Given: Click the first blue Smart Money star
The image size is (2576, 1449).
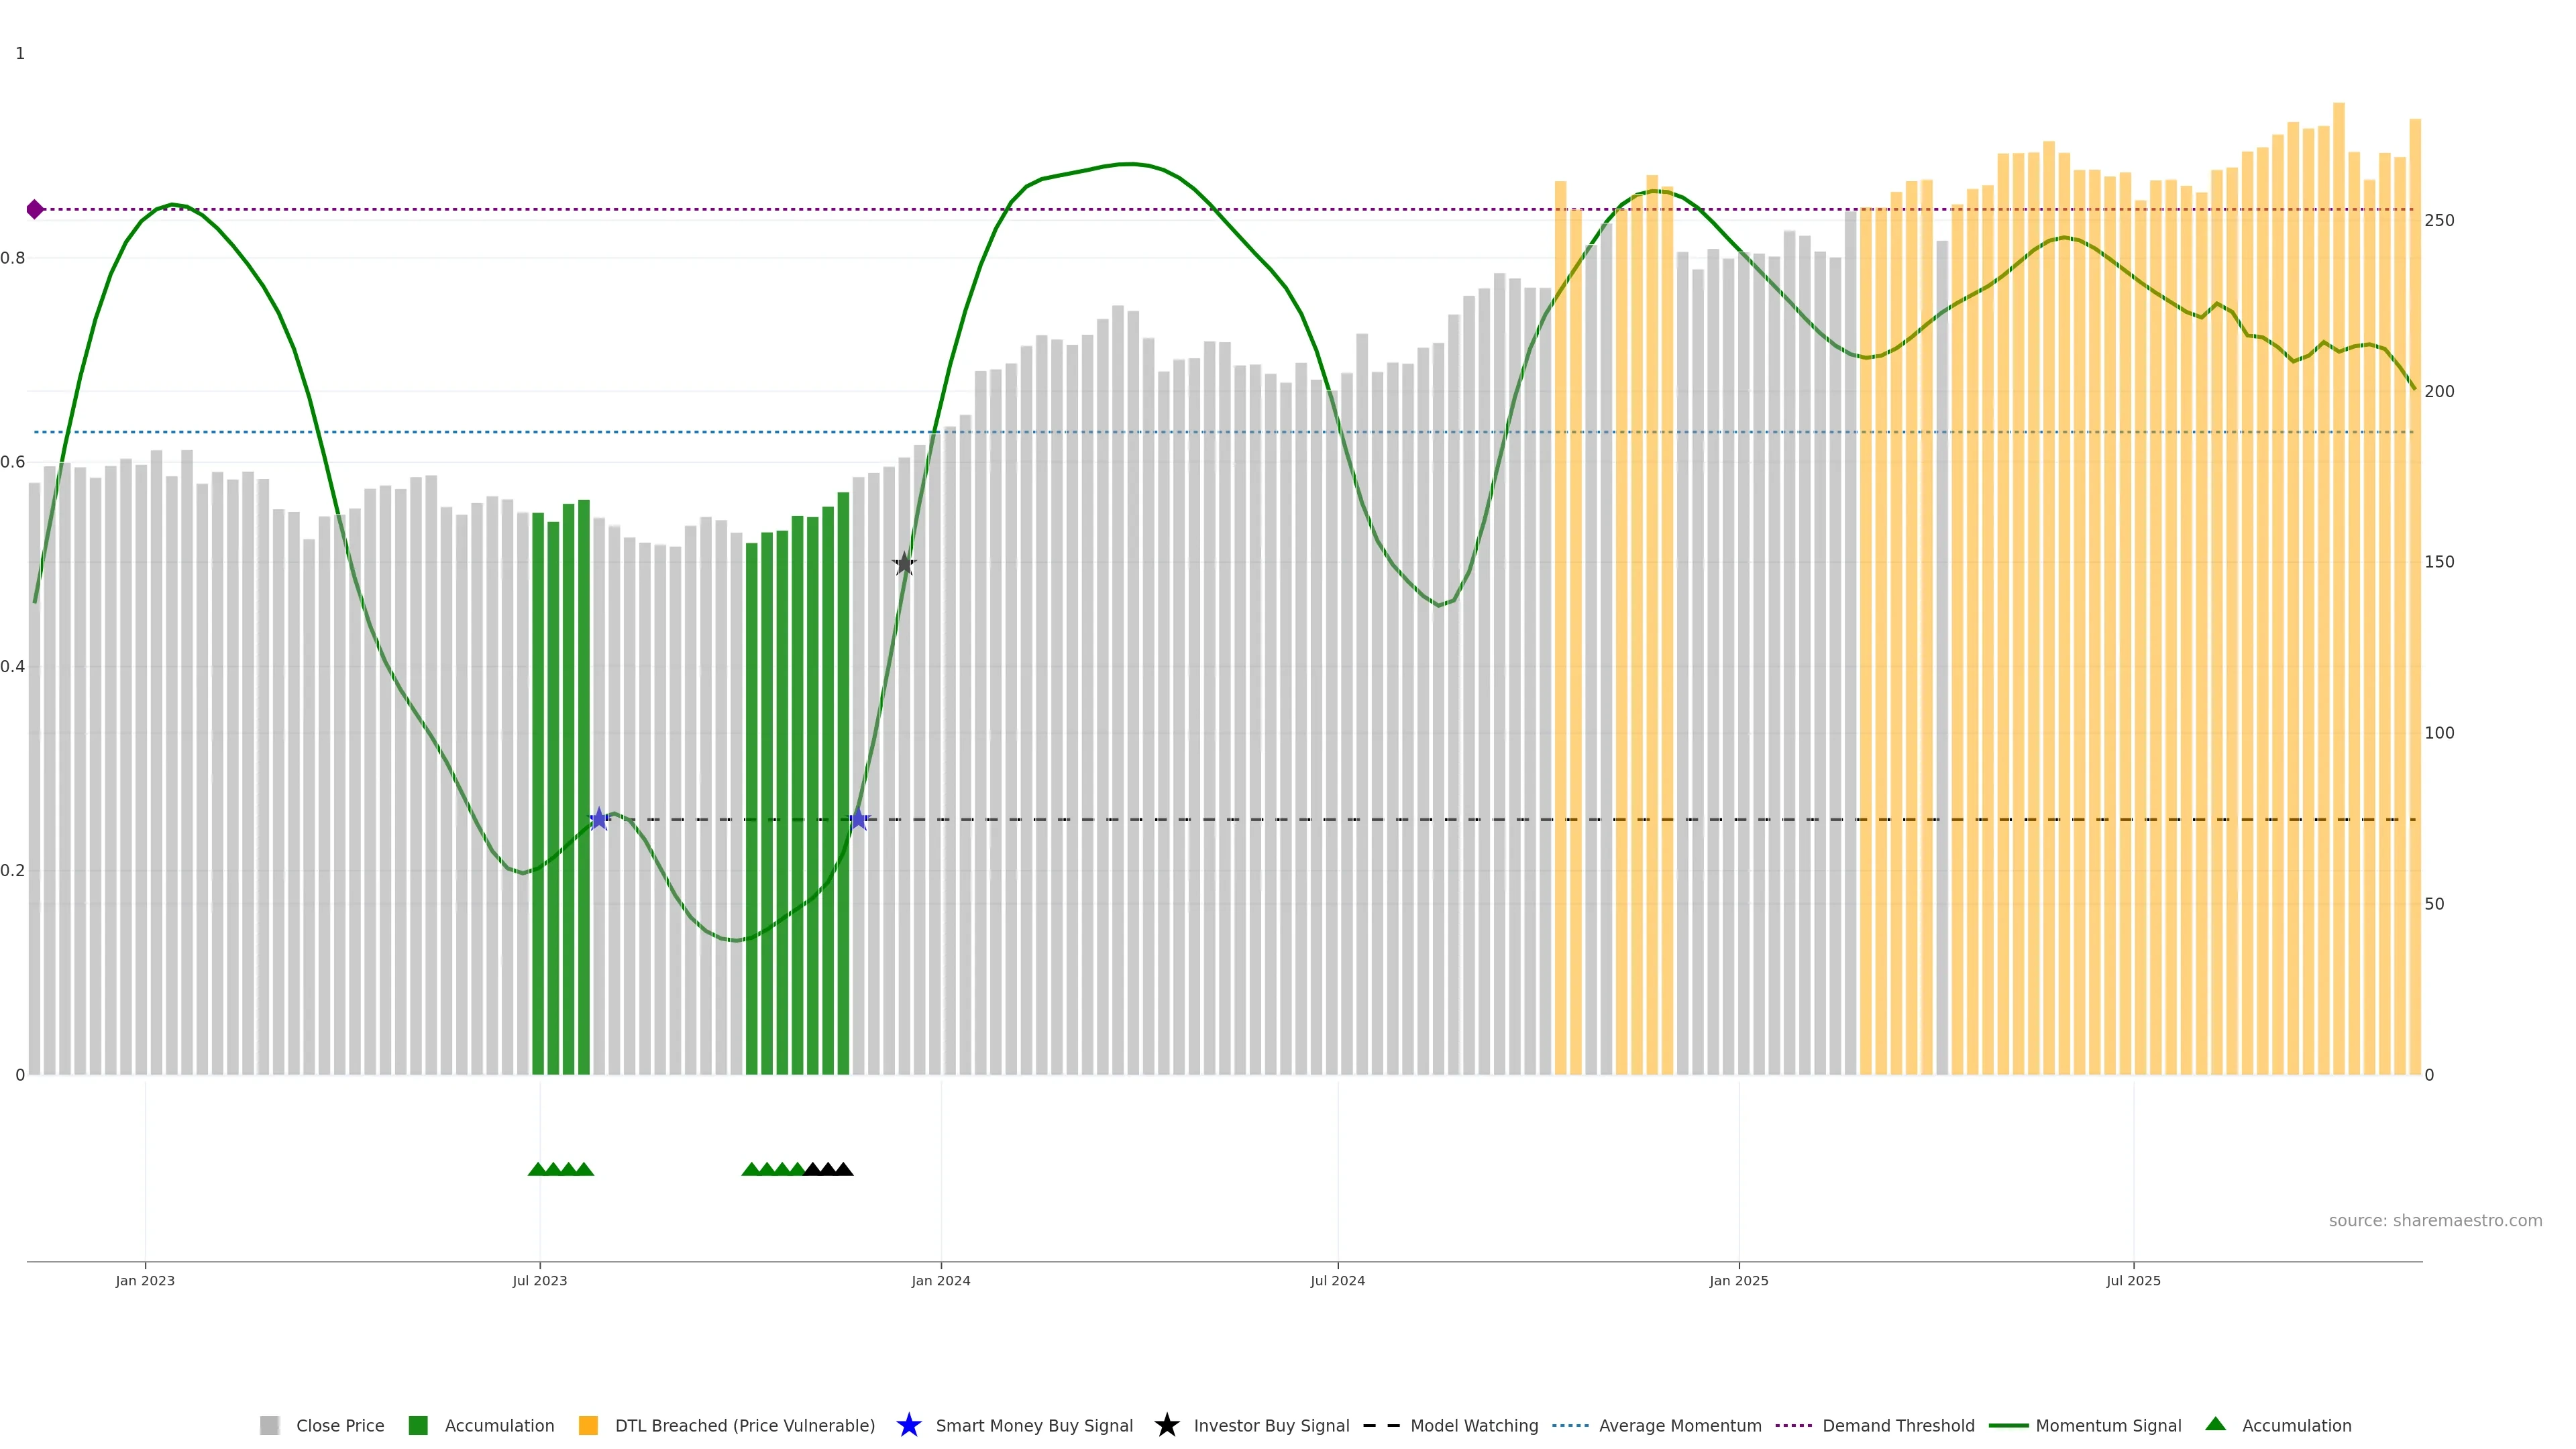Looking at the screenshot, I should pyautogui.click(x=599, y=819).
